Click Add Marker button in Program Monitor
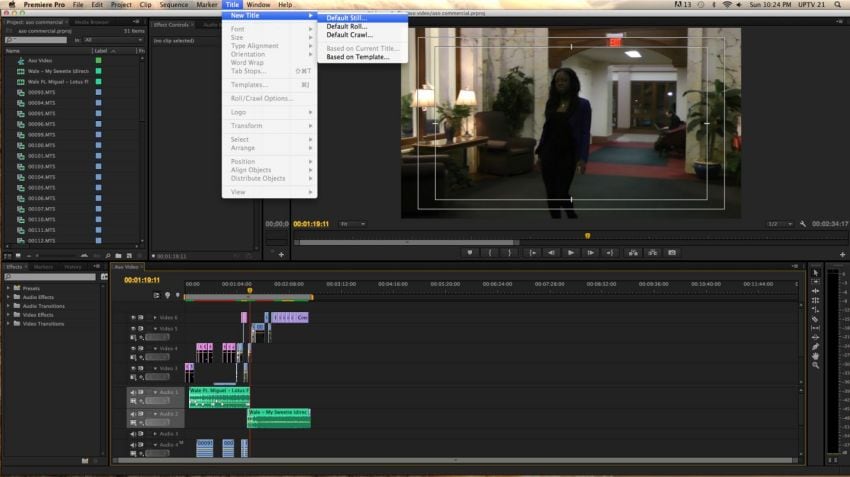The width and height of the screenshot is (850, 477). pyautogui.click(x=469, y=253)
